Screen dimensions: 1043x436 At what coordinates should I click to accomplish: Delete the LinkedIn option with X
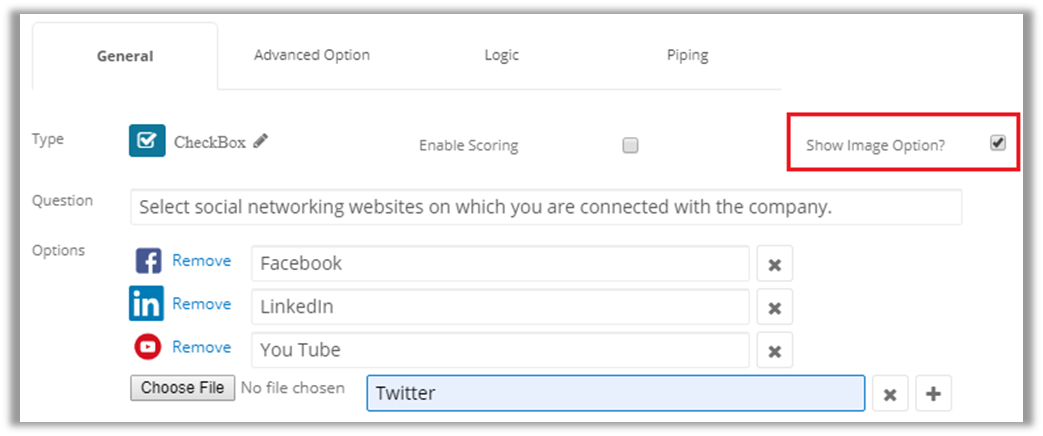[774, 307]
